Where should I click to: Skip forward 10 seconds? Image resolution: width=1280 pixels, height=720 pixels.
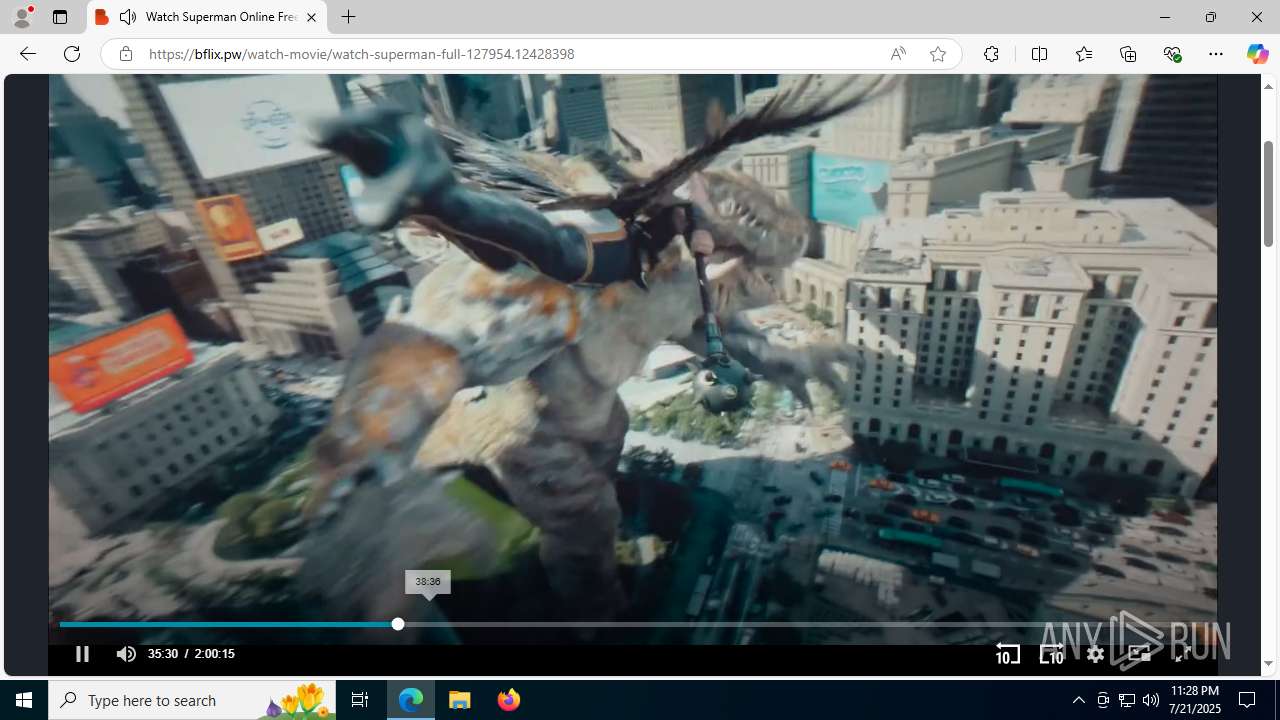pos(1051,654)
